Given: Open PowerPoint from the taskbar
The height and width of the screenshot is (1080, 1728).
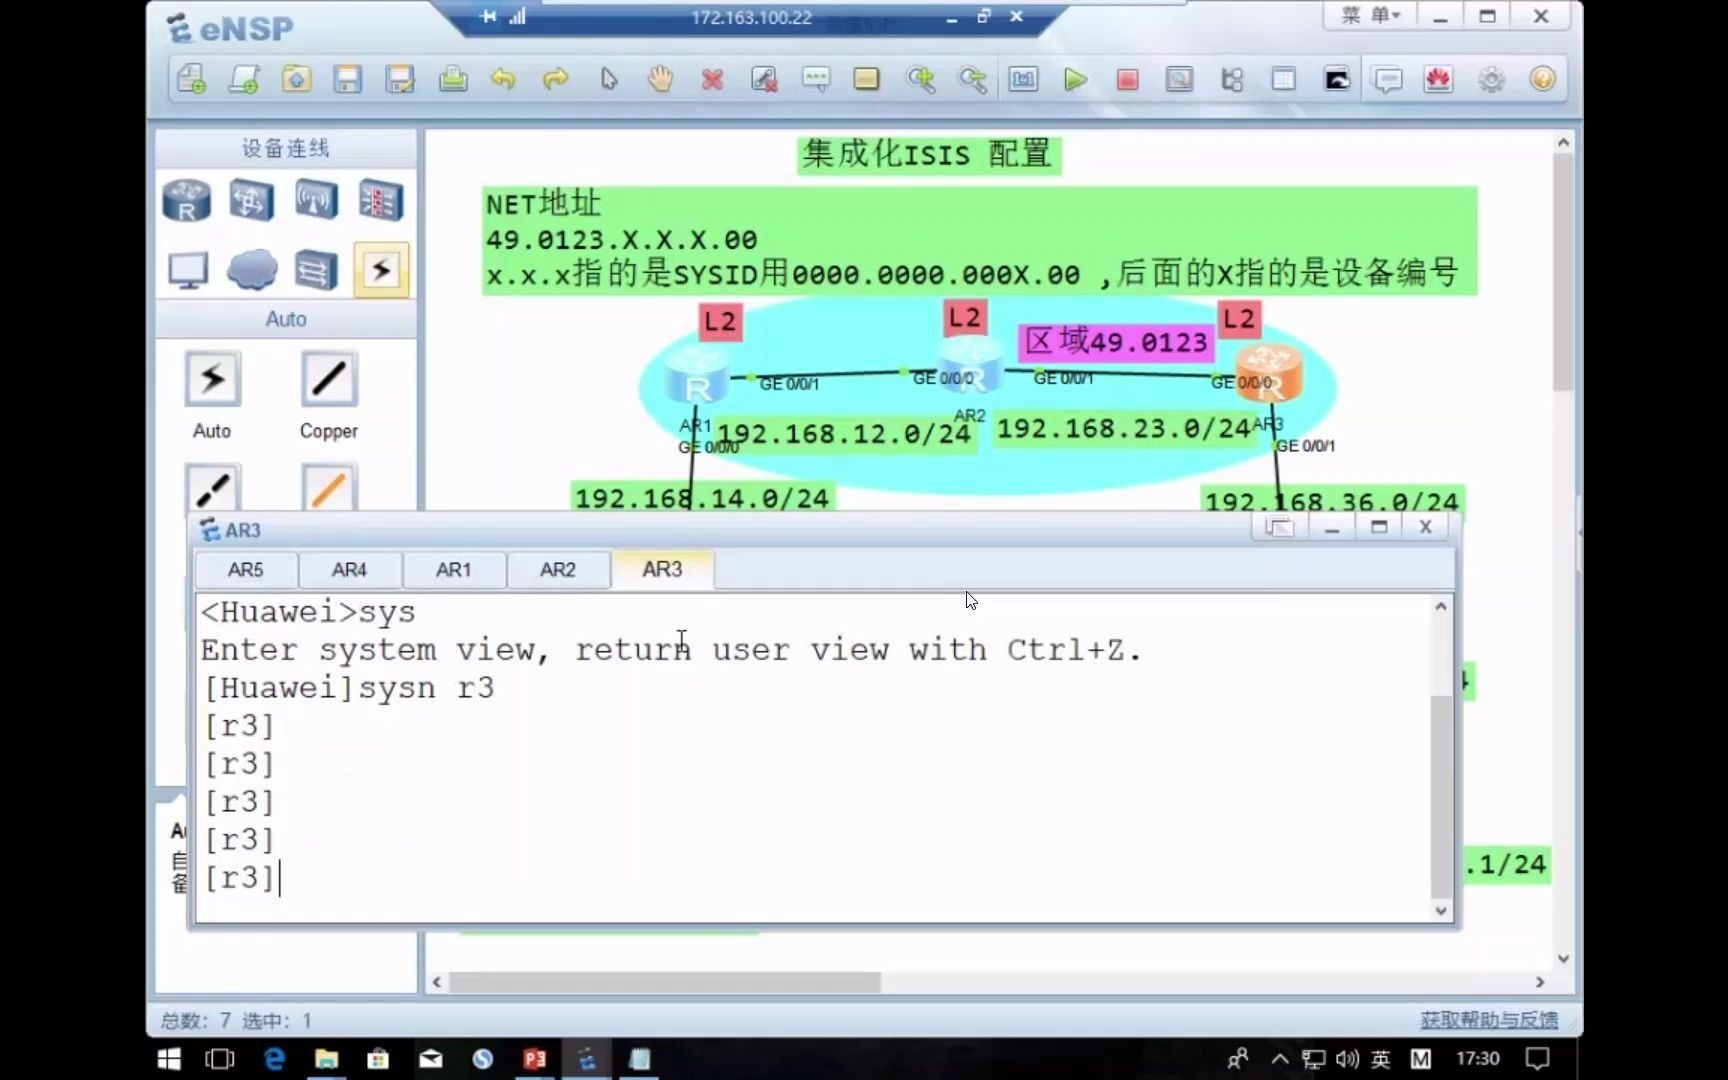Looking at the screenshot, I should [534, 1059].
